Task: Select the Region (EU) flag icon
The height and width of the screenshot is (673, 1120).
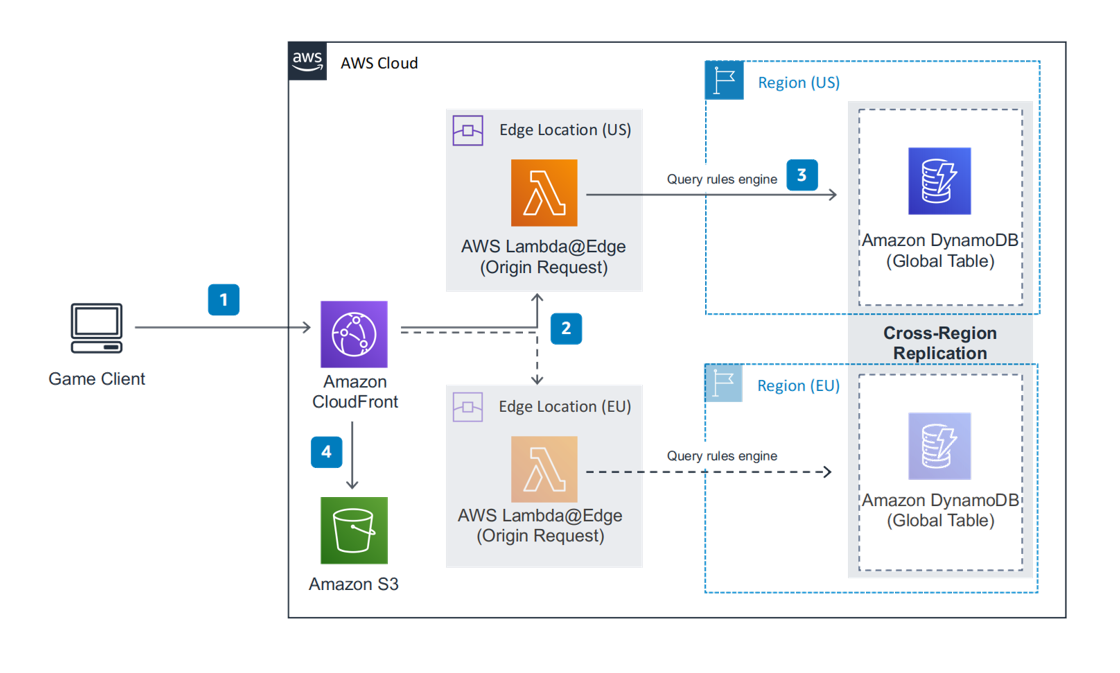Action: click(x=724, y=383)
